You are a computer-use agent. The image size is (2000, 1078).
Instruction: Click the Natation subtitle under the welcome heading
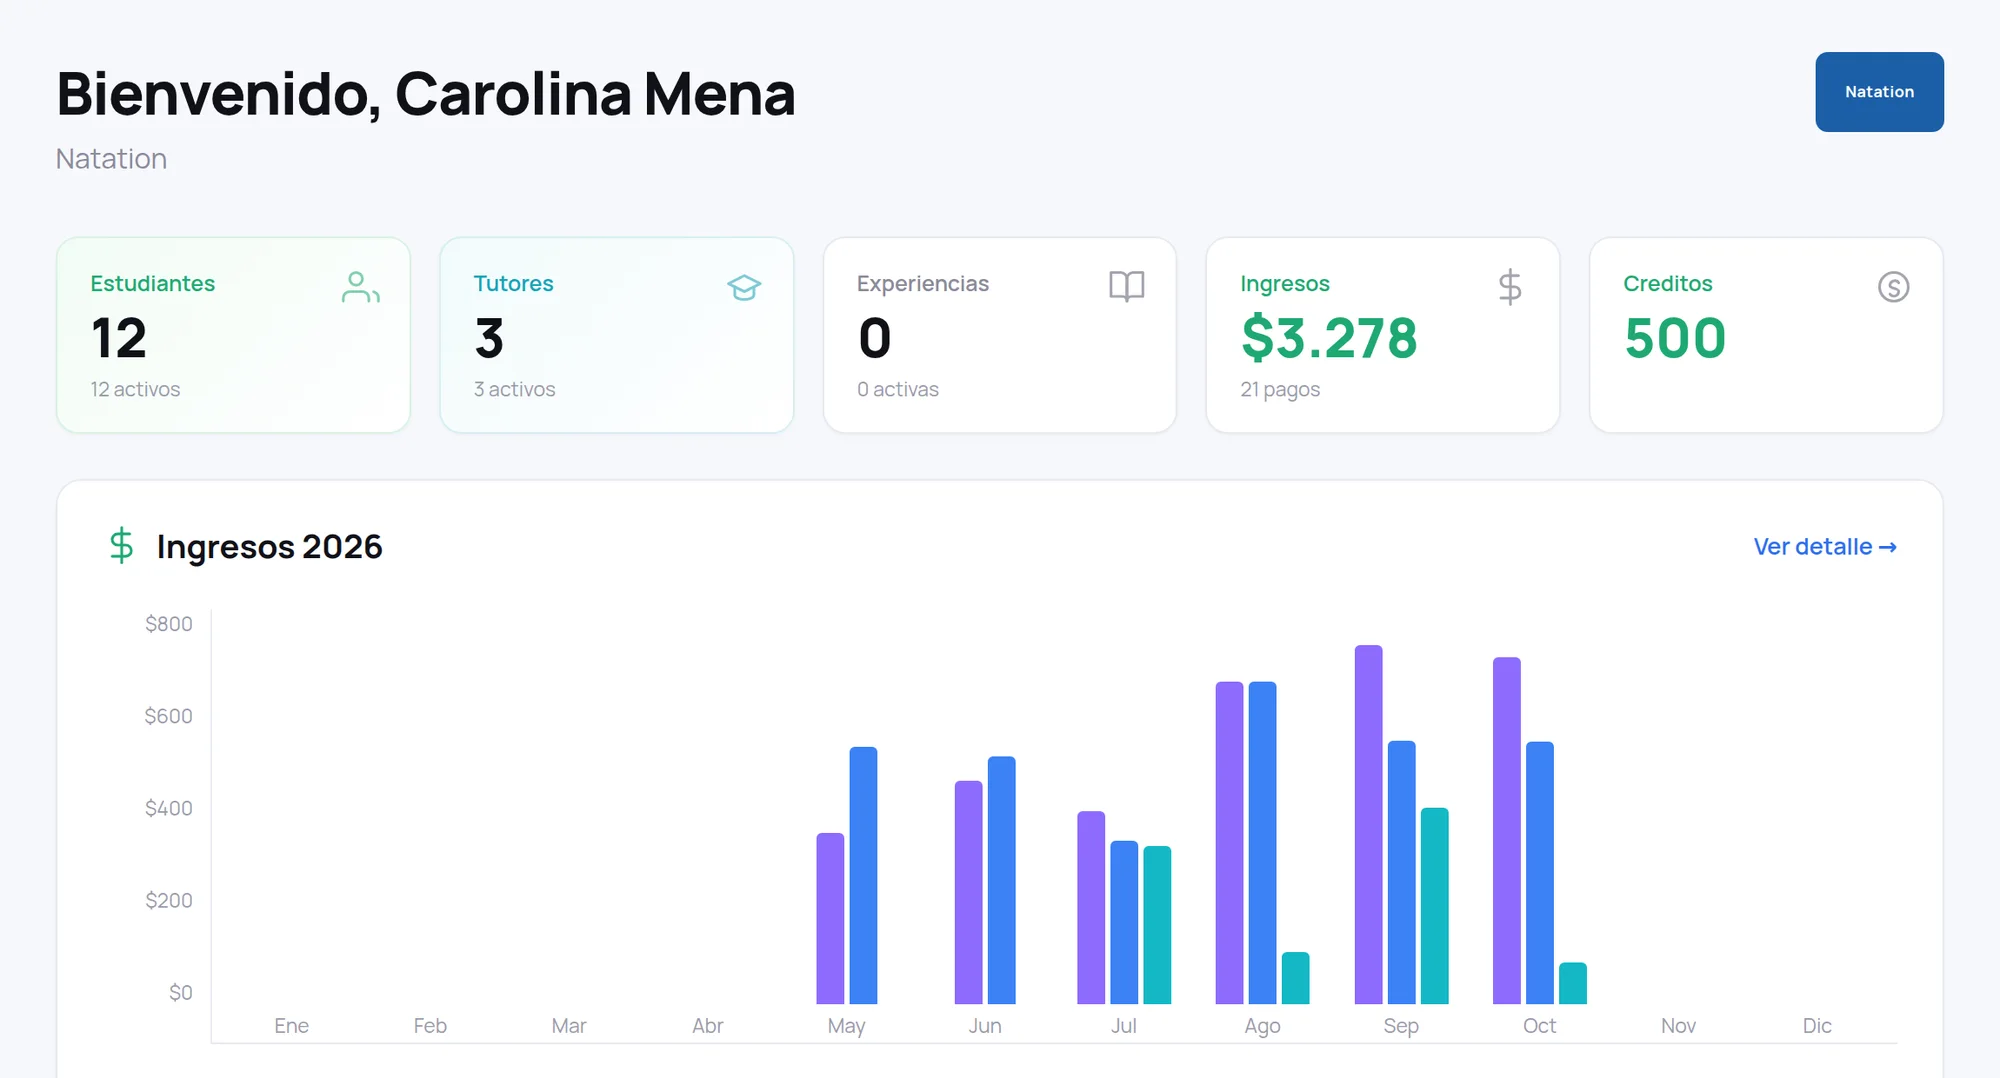pyautogui.click(x=111, y=159)
